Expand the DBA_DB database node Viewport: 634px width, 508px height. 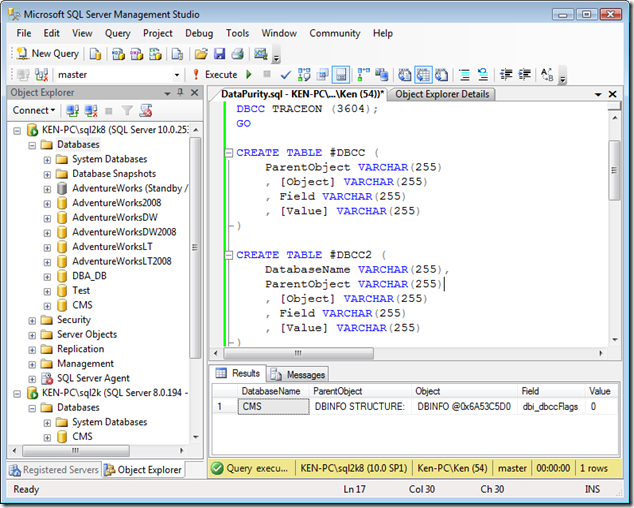click(x=47, y=277)
